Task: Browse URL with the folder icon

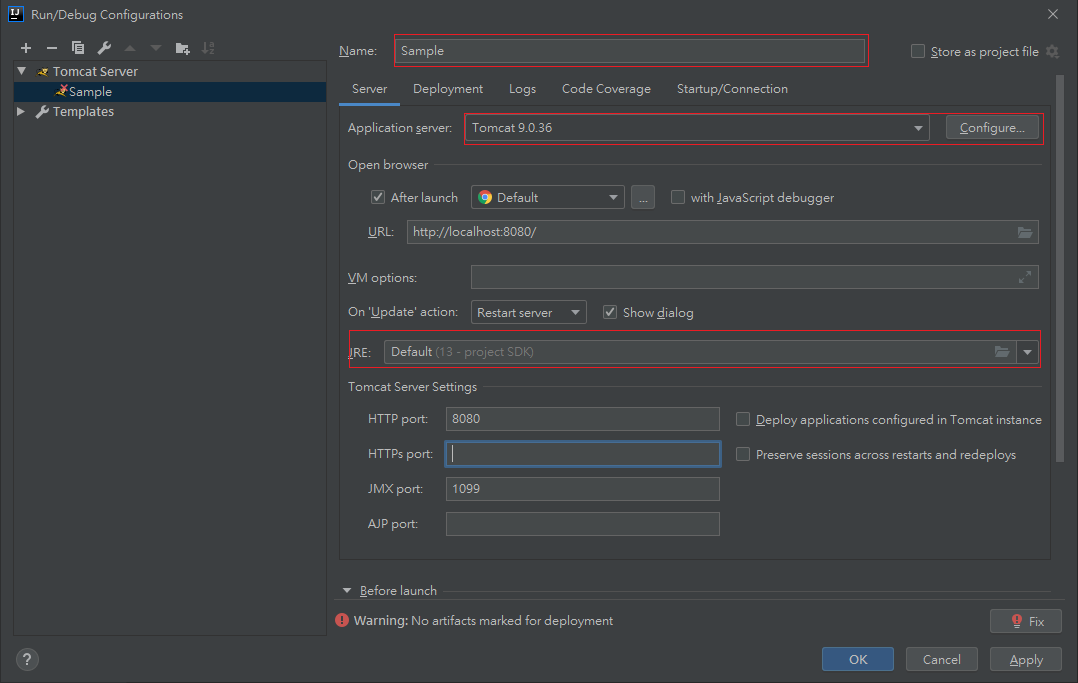Action: (x=1024, y=232)
